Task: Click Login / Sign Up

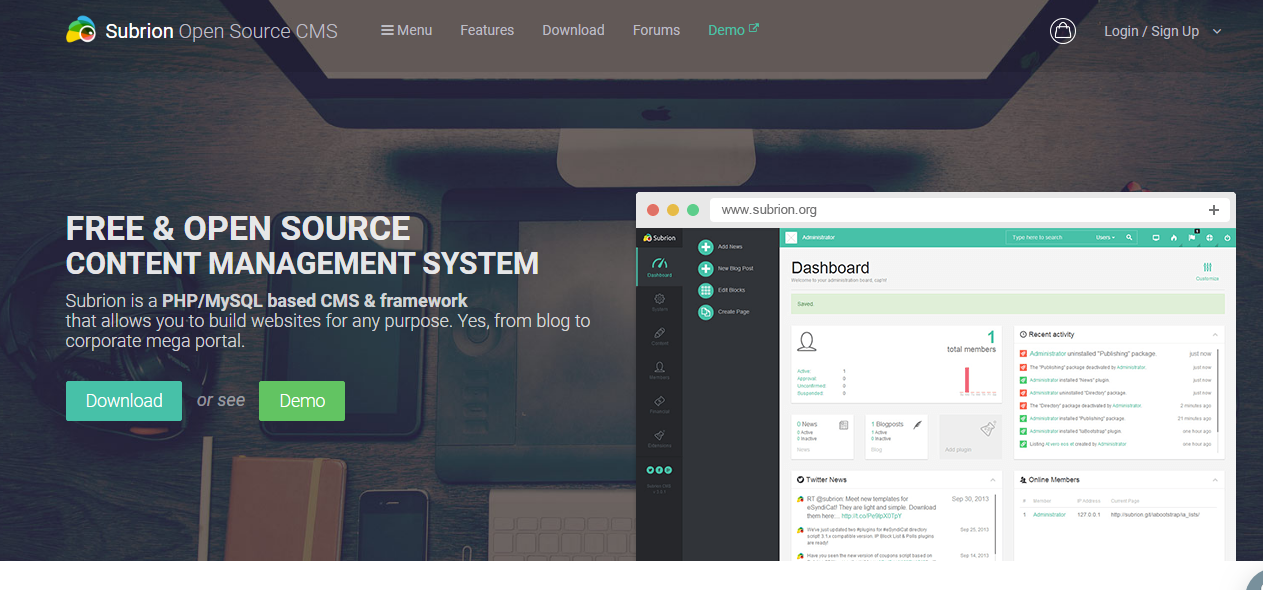Action: (x=1151, y=31)
